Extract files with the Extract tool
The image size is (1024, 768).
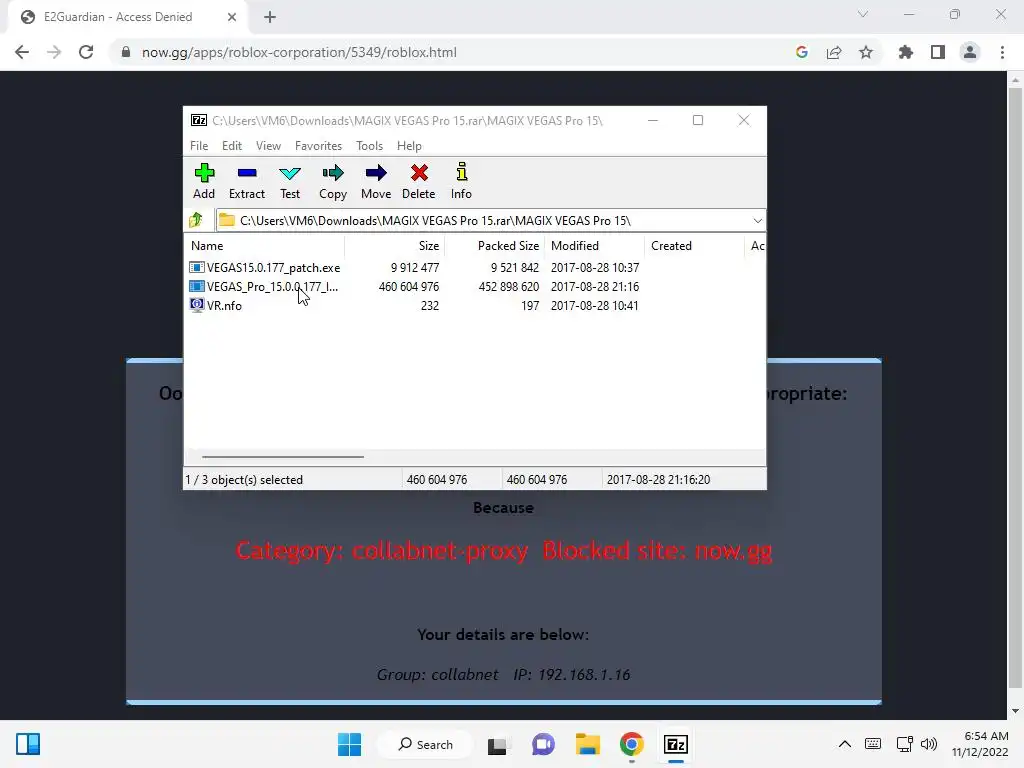(x=247, y=181)
